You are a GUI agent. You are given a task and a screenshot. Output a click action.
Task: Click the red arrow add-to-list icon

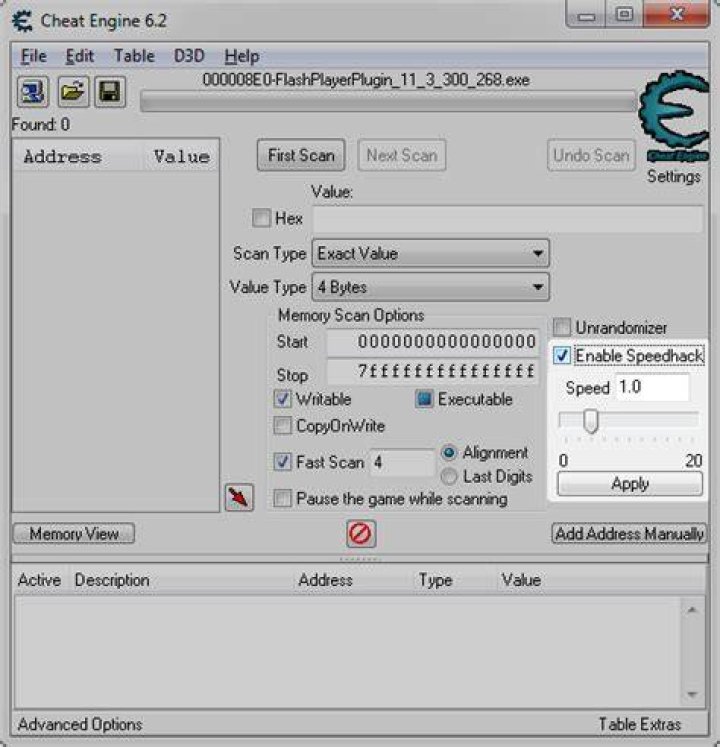(x=239, y=497)
